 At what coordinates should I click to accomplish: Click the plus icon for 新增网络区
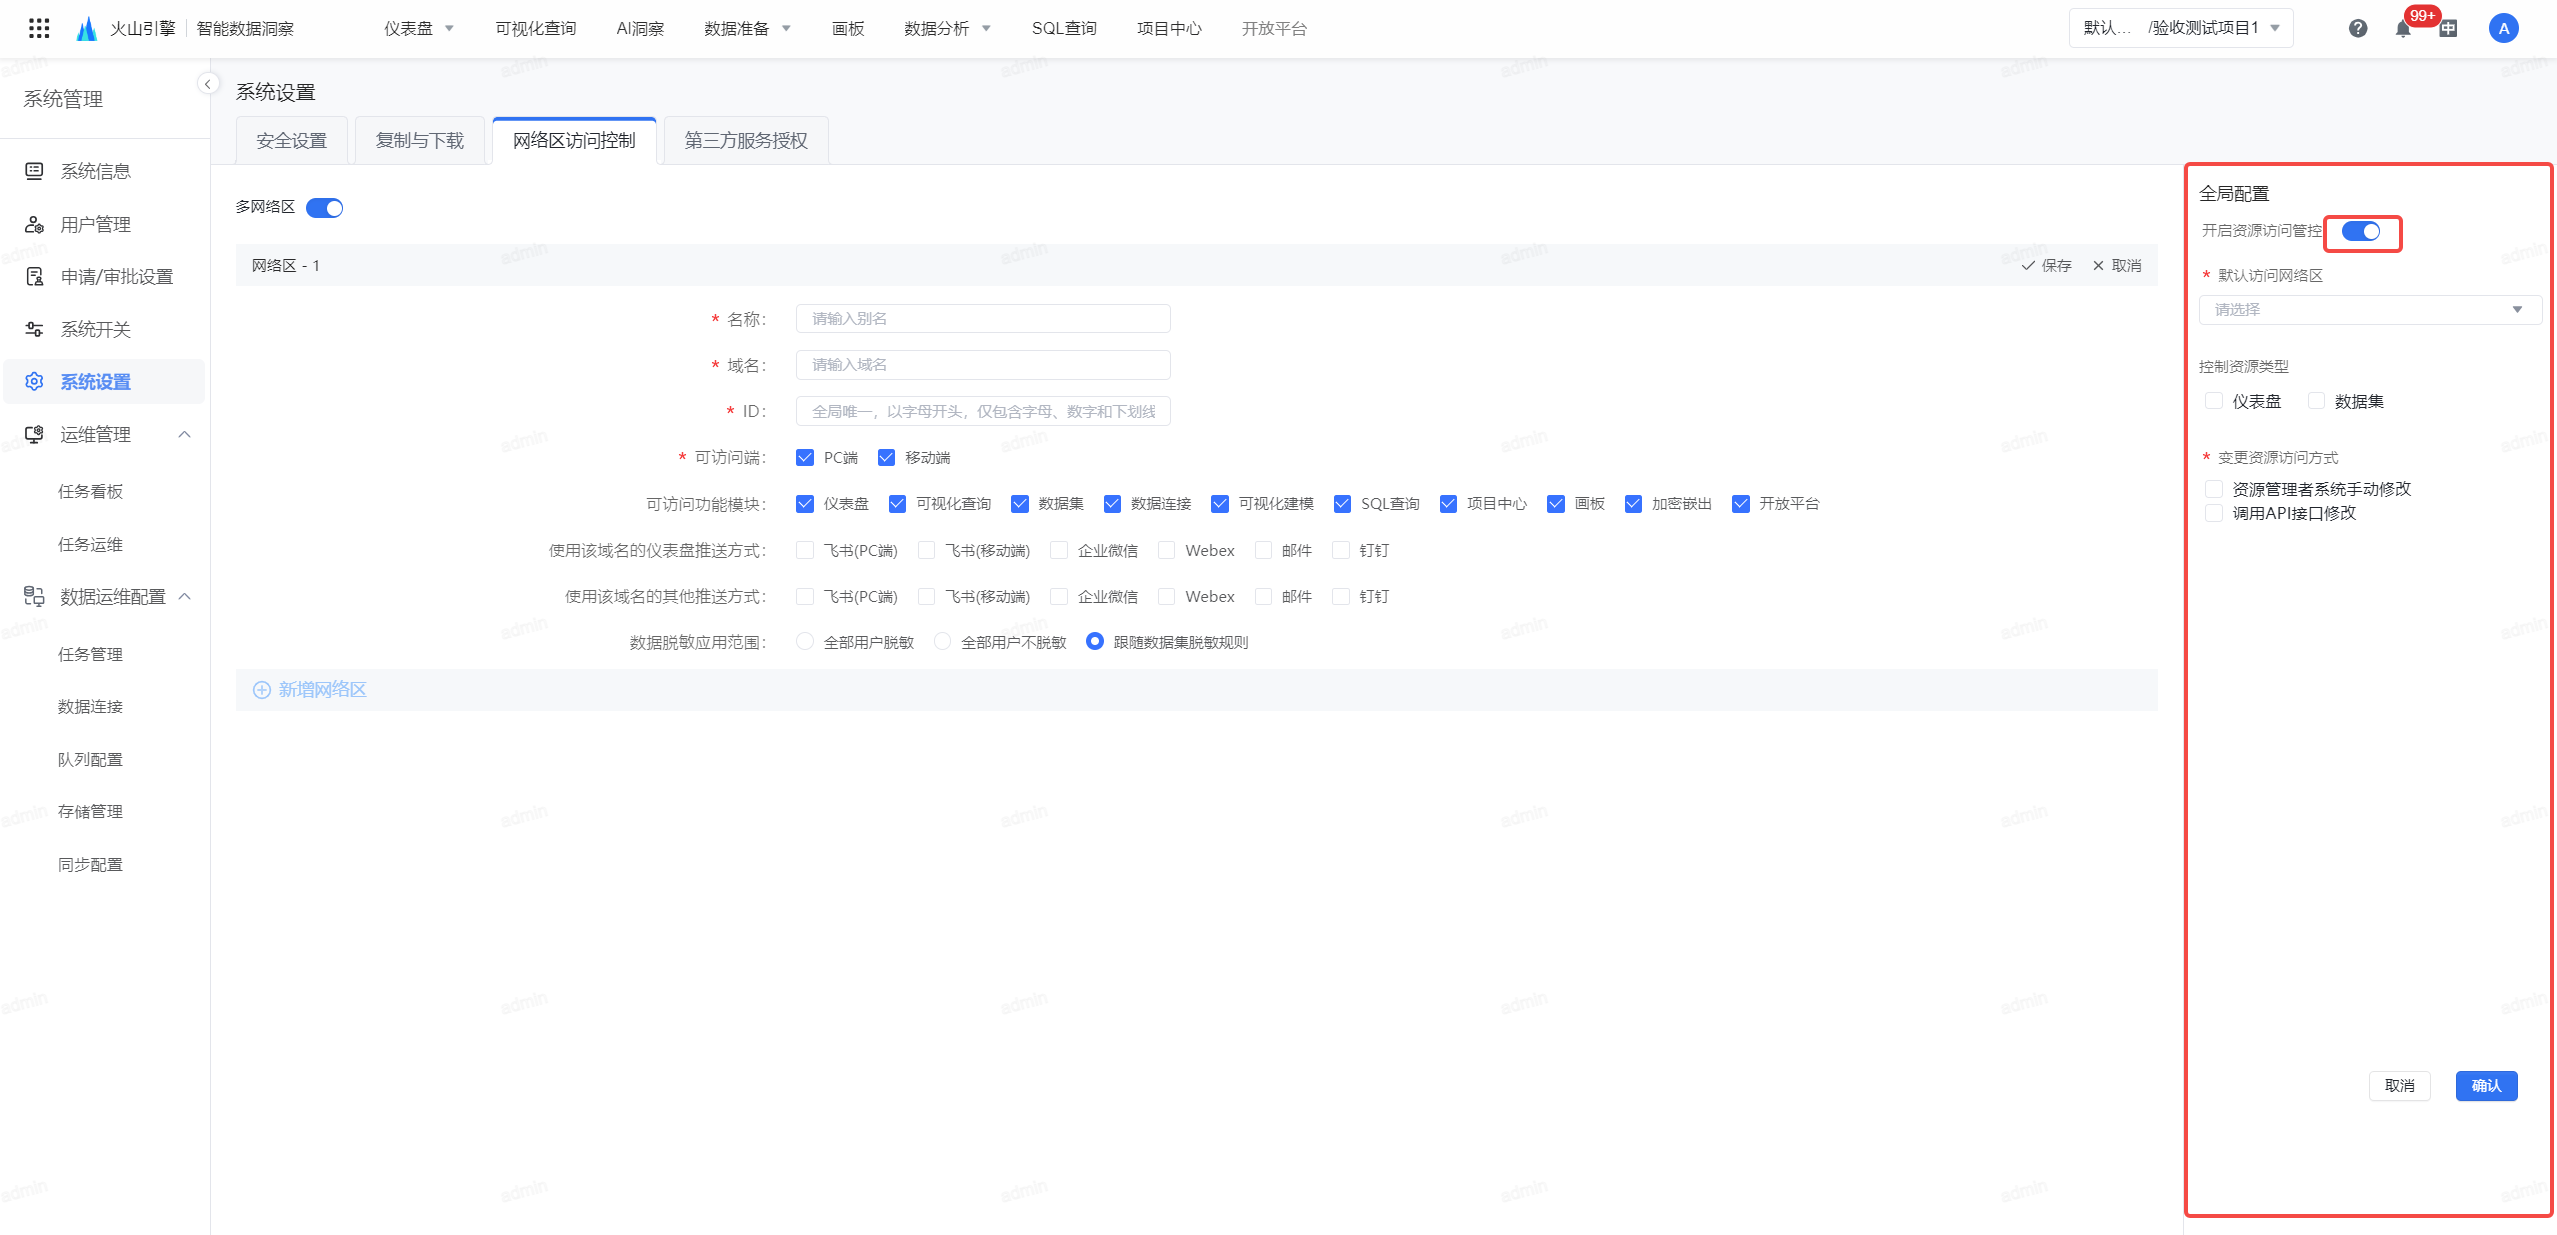click(x=262, y=690)
